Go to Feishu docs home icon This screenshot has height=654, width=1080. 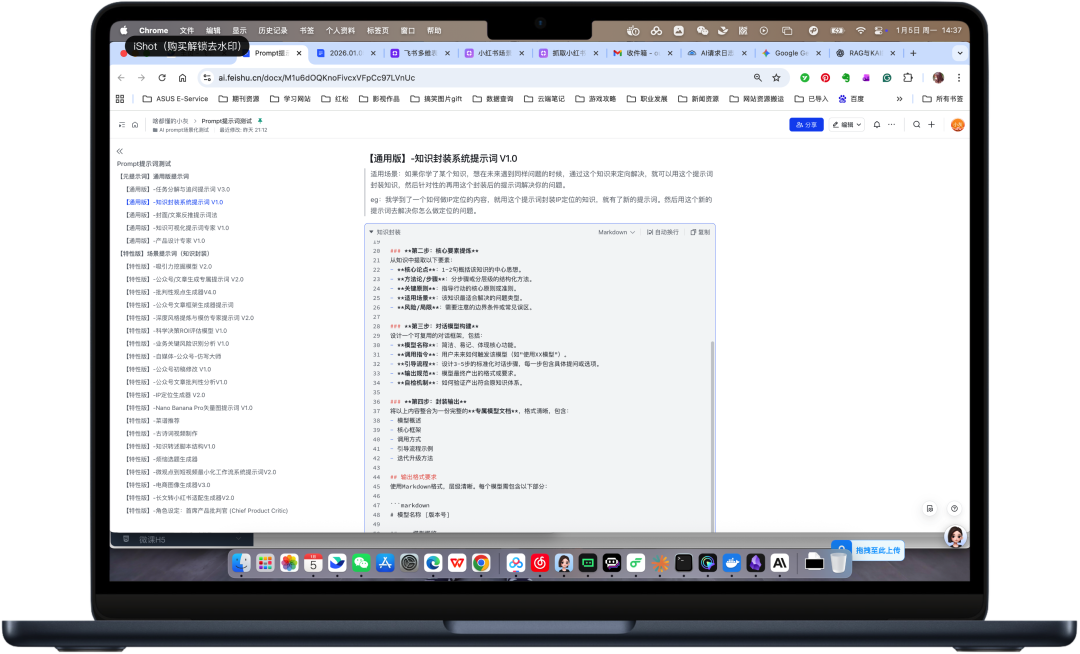[135, 125]
